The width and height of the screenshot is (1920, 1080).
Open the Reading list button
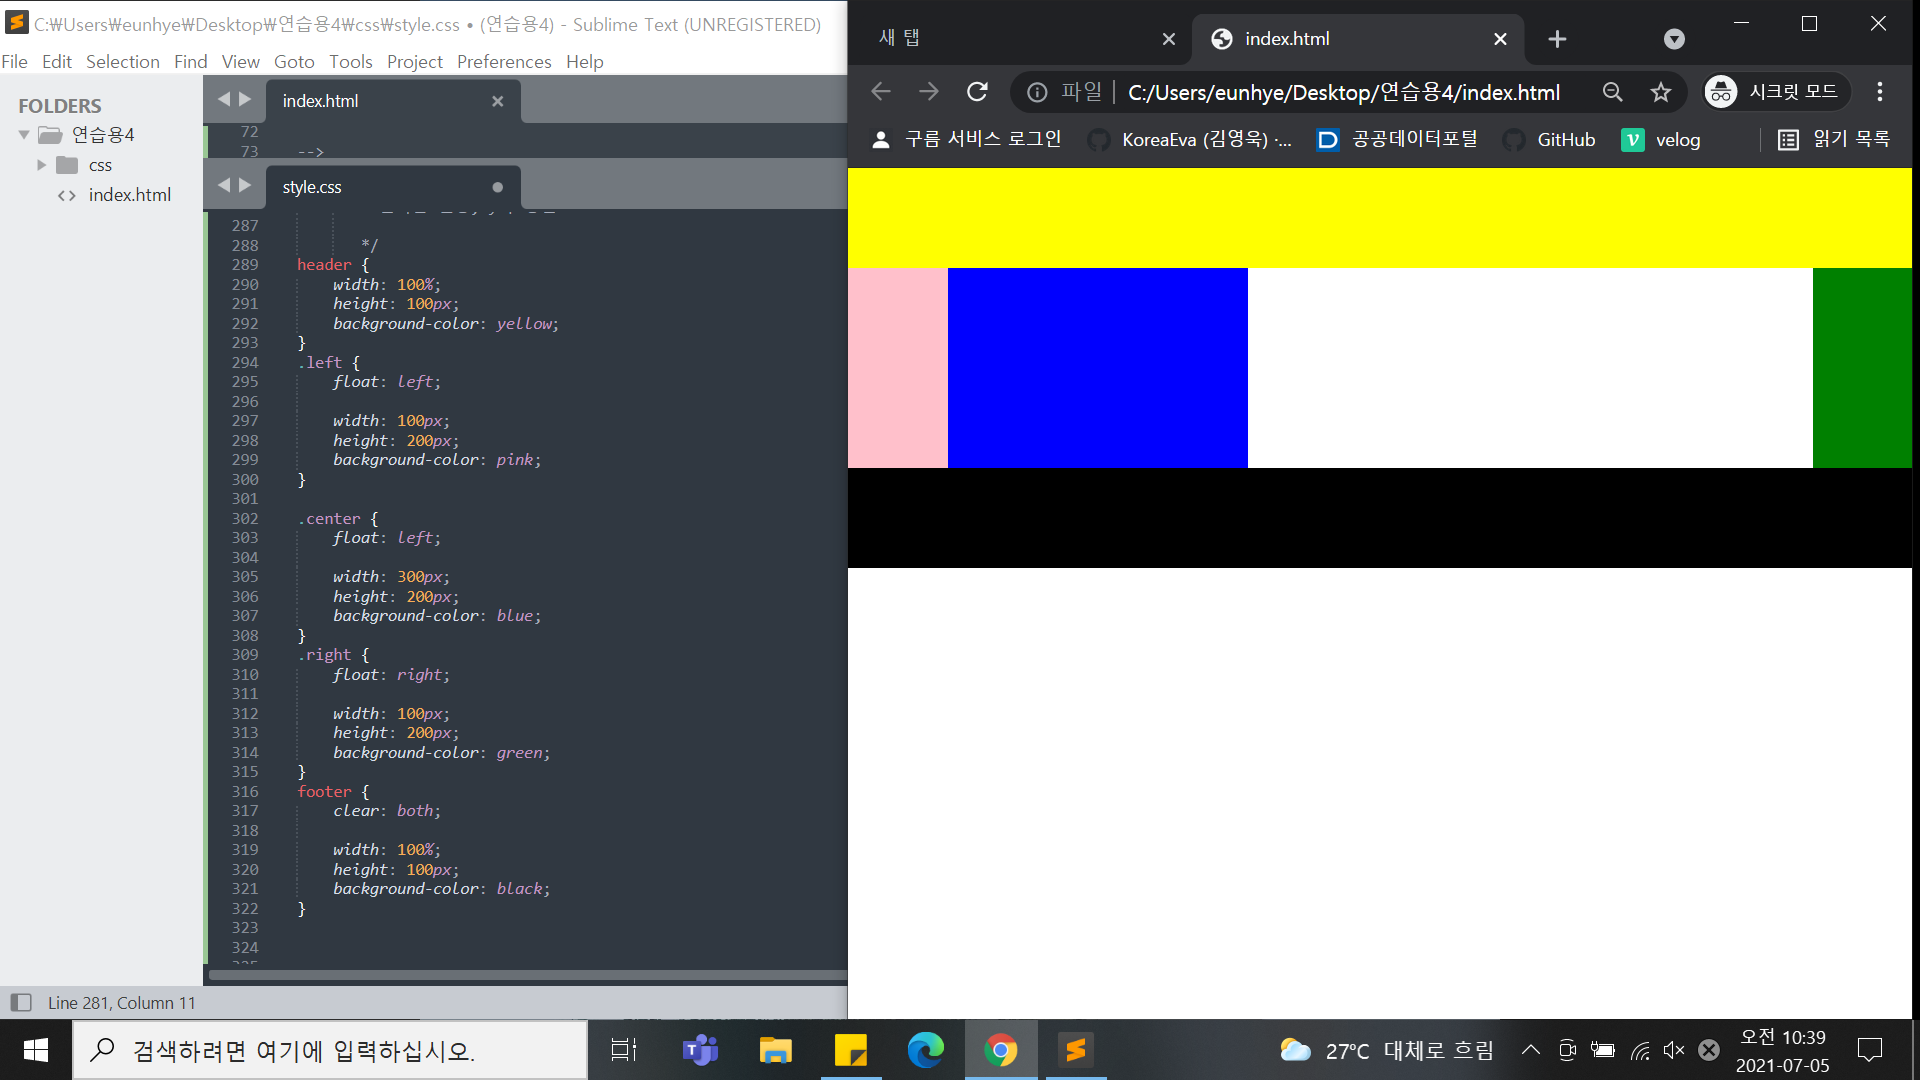coord(1834,139)
